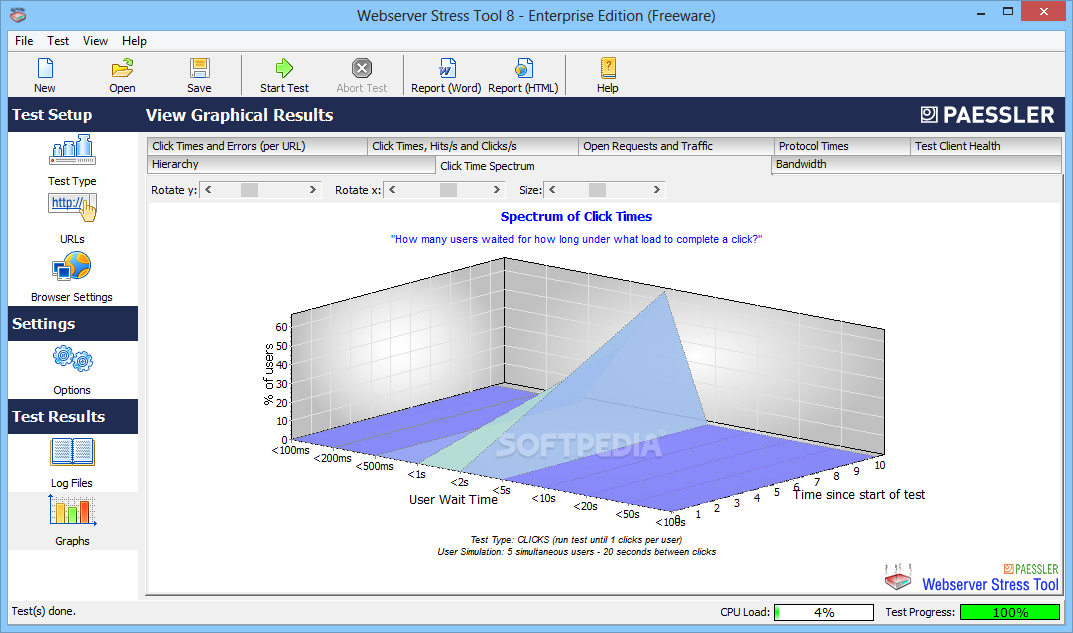
Task: Click the CPU Load indicator bar
Action: click(824, 612)
